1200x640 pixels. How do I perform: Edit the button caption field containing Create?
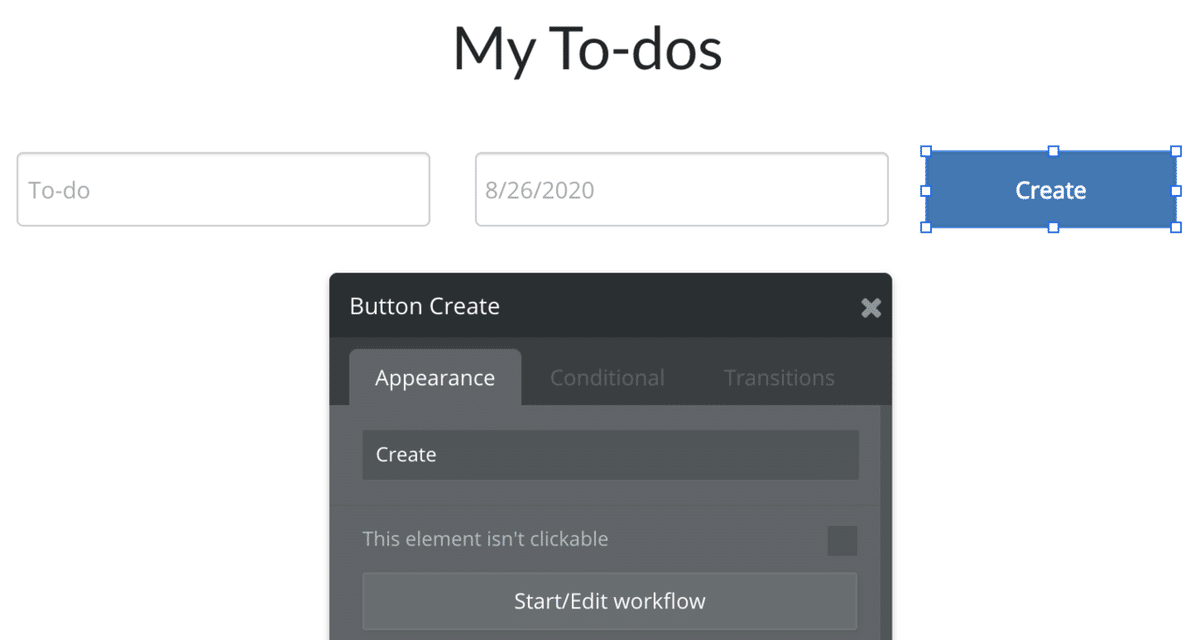point(610,455)
